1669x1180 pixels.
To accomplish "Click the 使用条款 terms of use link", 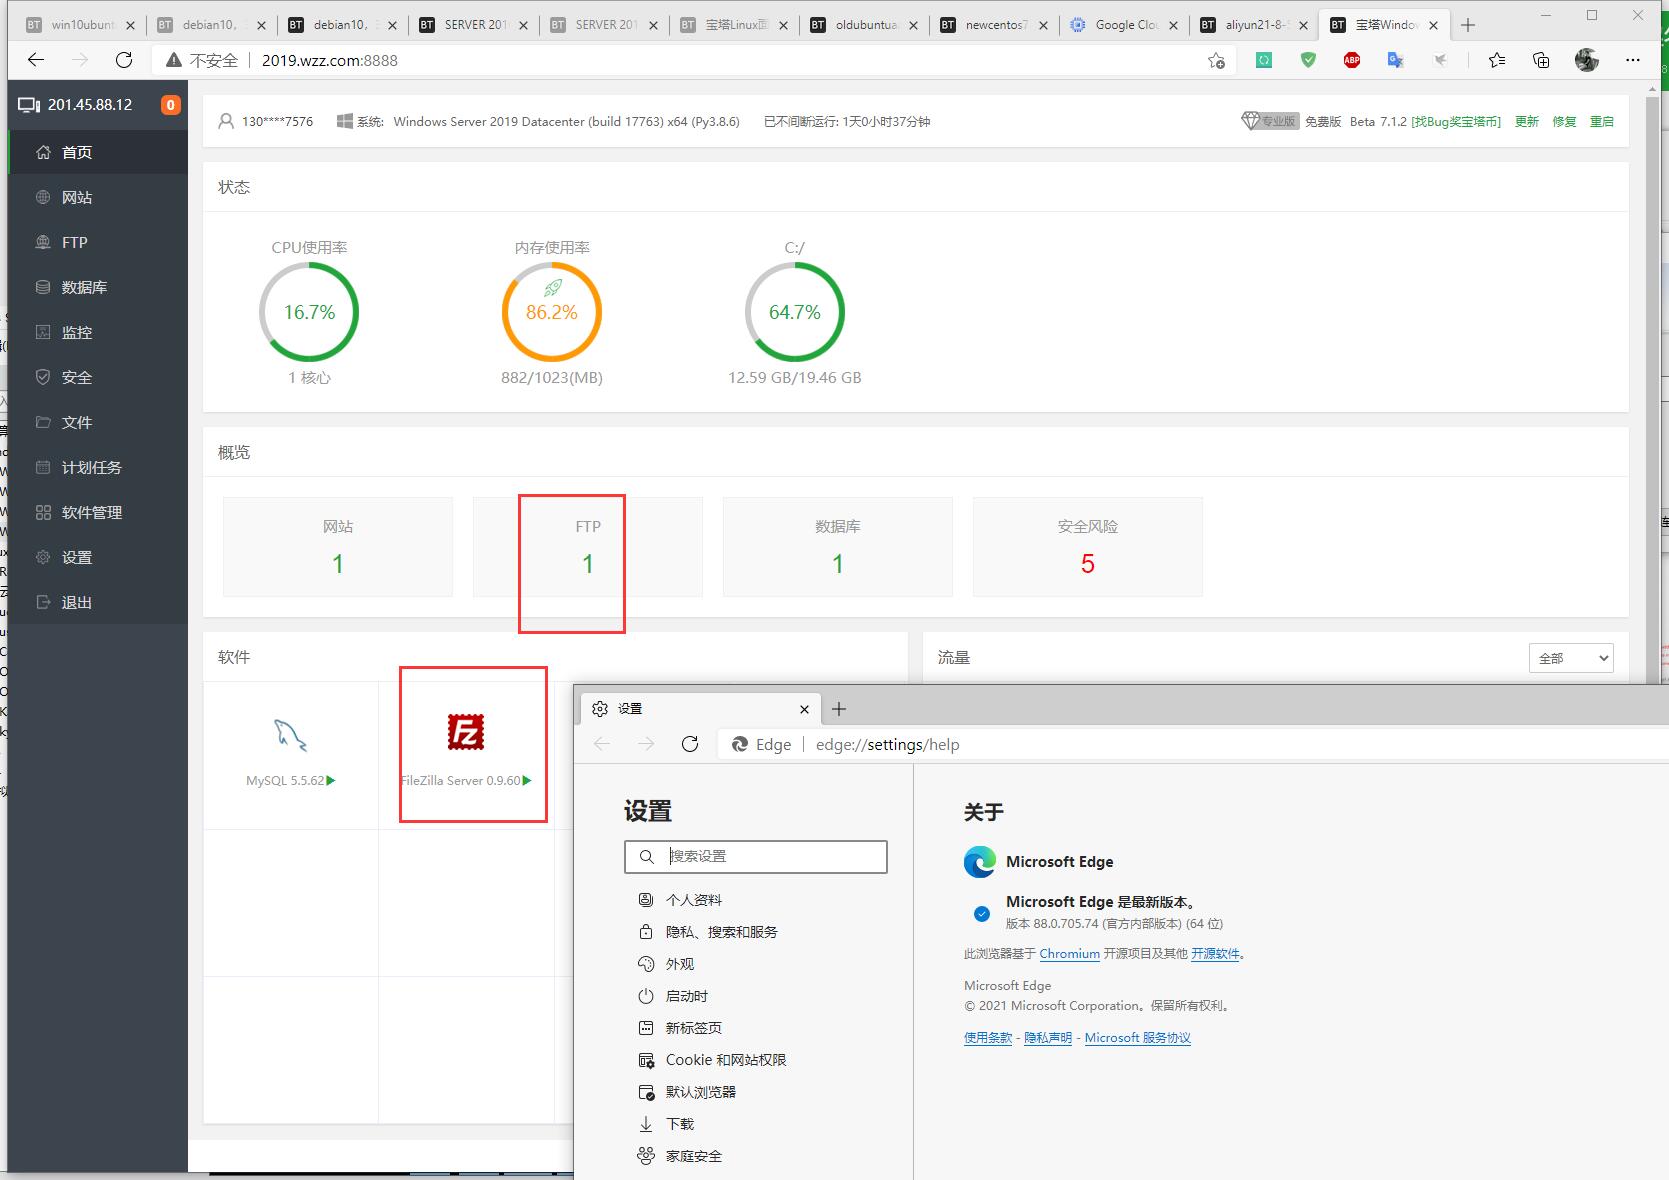I will (x=988, y=1038).
